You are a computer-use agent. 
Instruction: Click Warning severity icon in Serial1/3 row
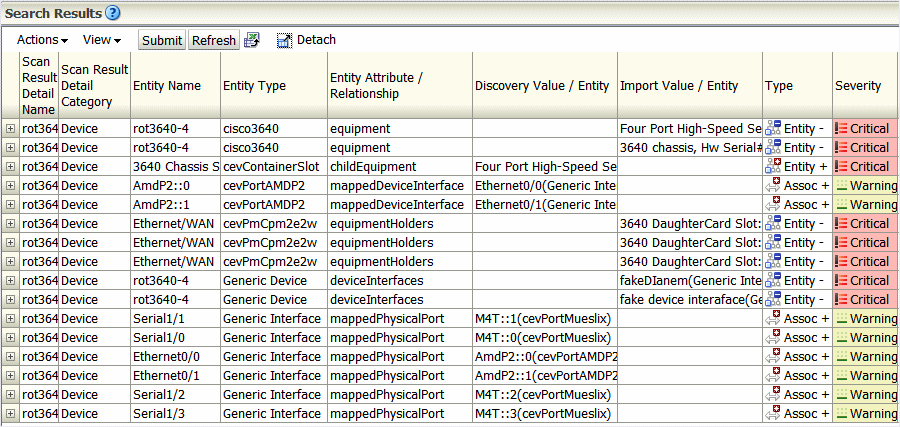click(841, 413)
